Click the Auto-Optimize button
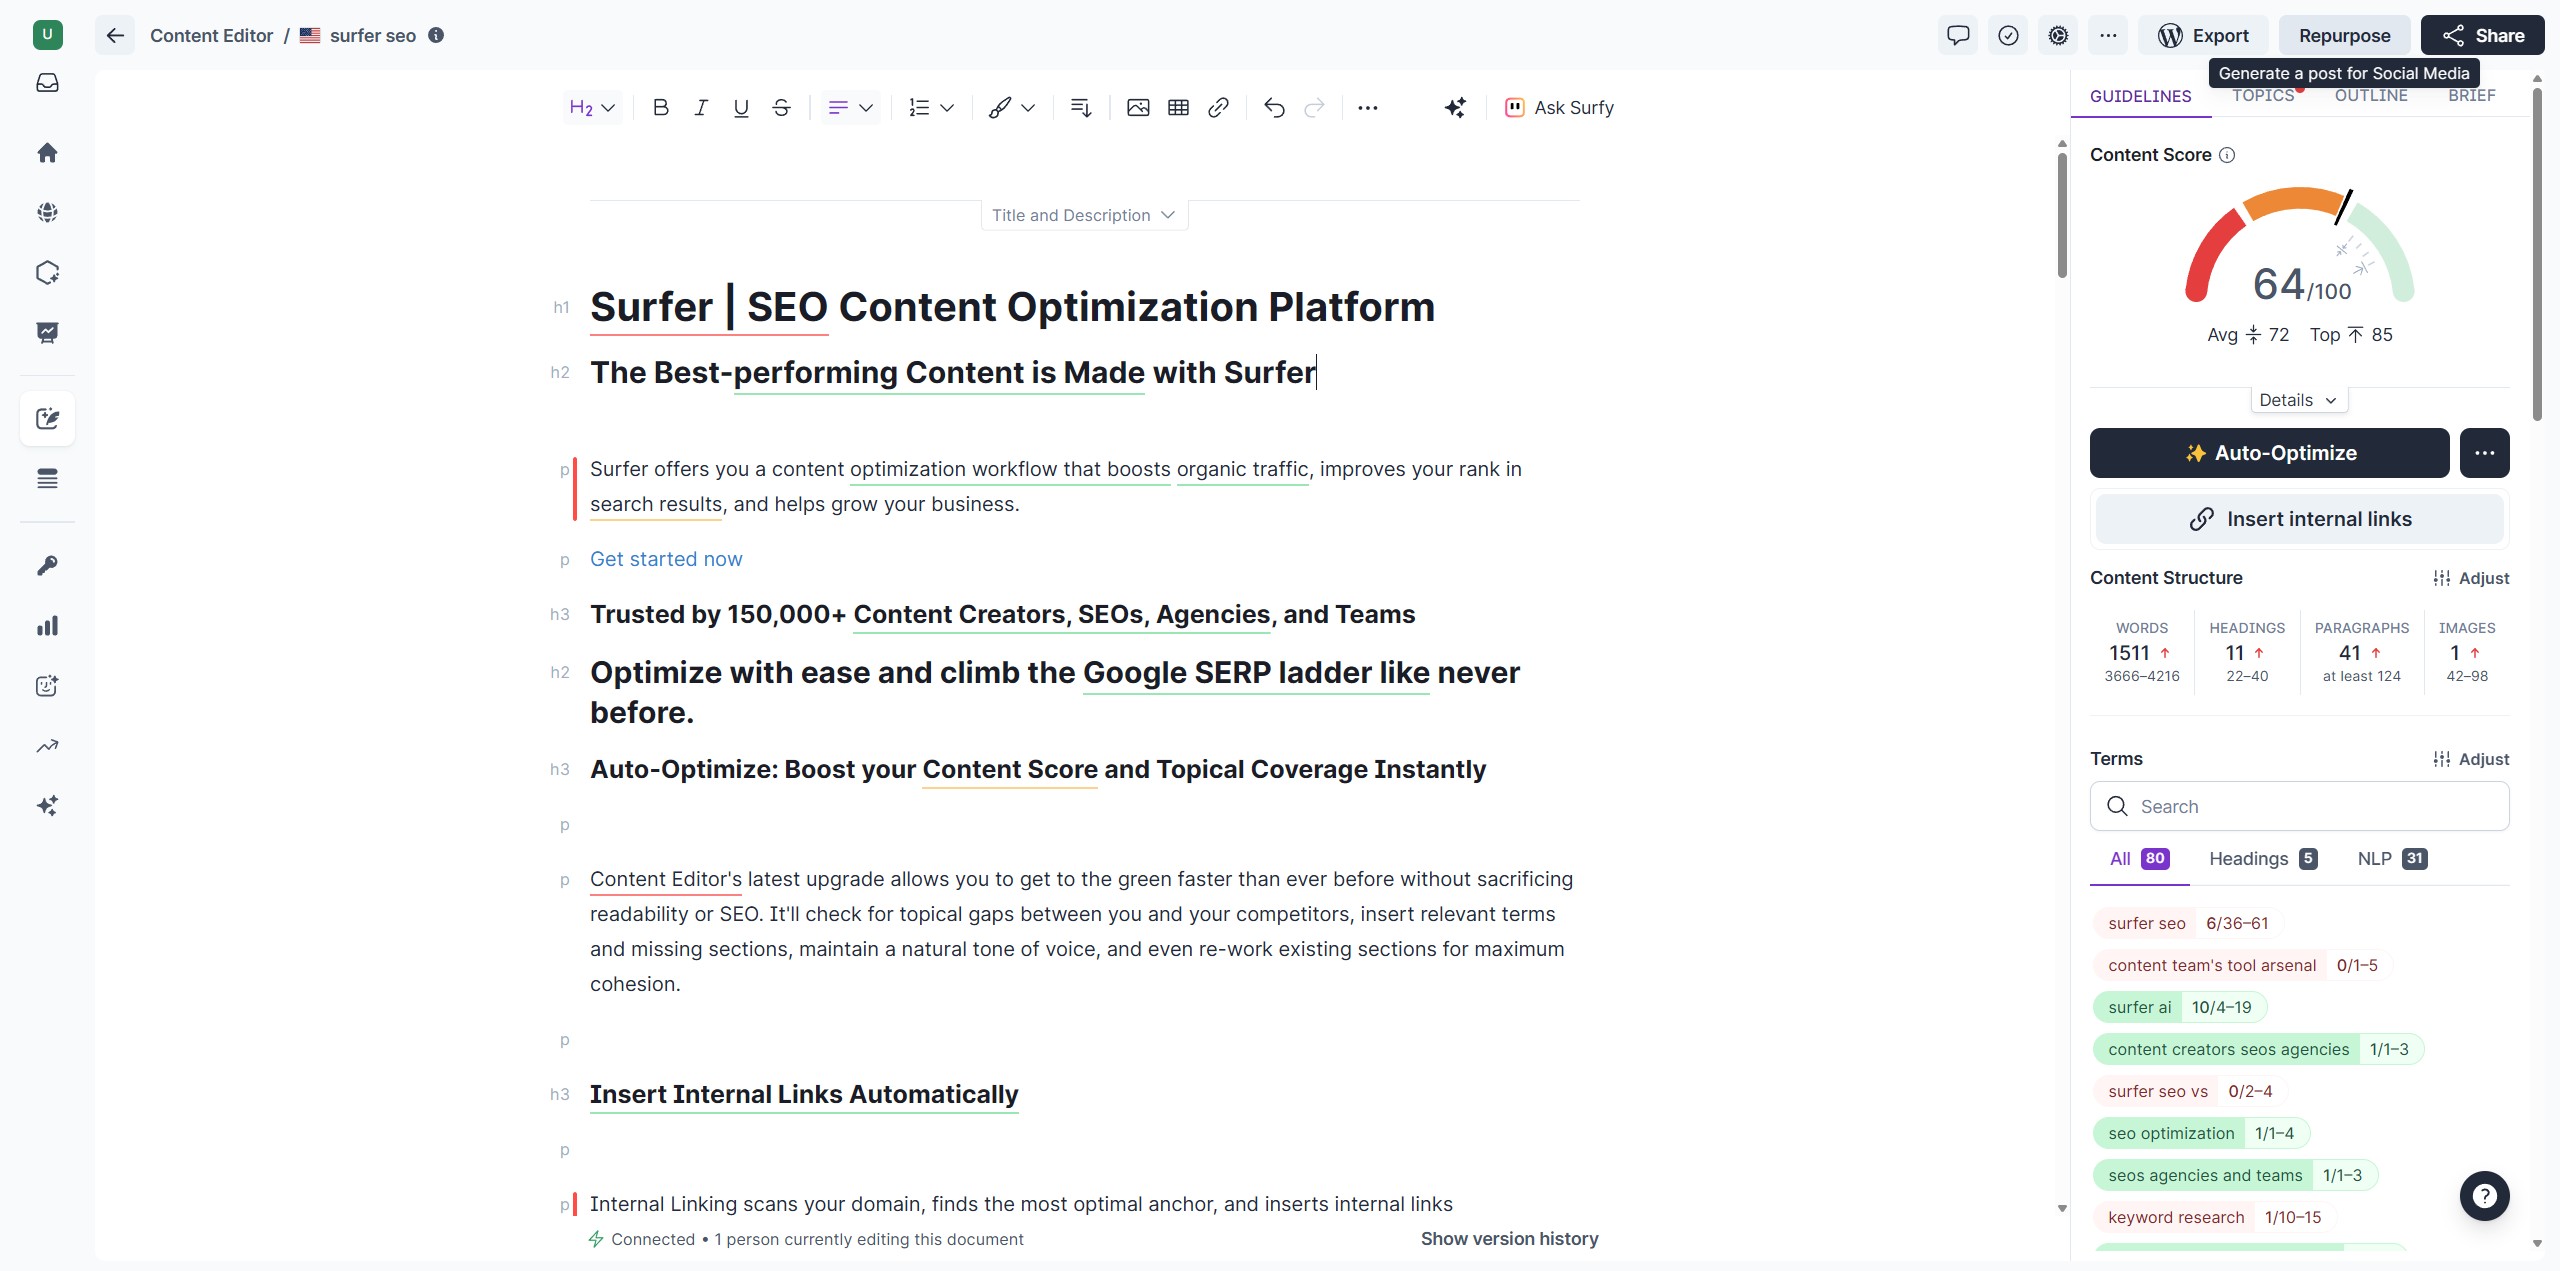The width and height of the screenshot is (2560, 1271). (2269, 453)
